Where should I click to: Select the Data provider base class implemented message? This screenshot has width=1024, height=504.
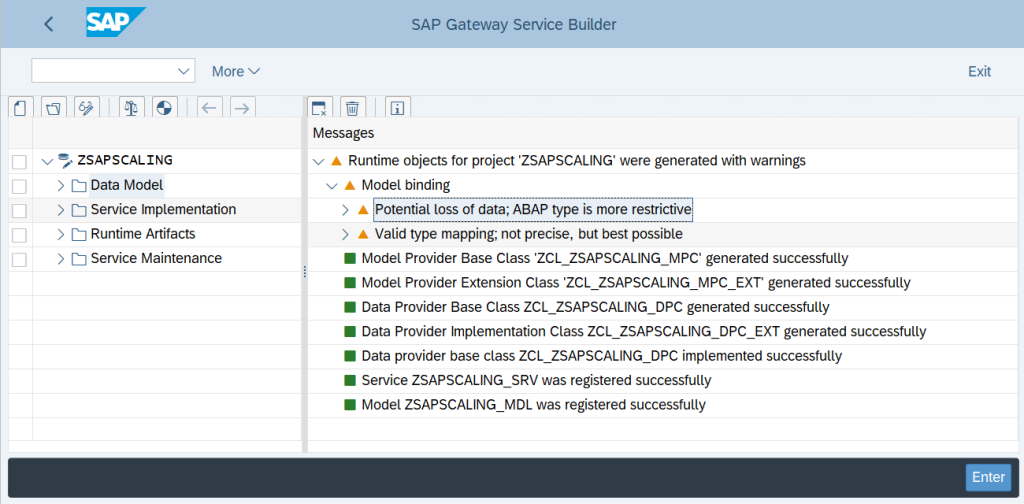pyautogui.click(x=601, y=356)
